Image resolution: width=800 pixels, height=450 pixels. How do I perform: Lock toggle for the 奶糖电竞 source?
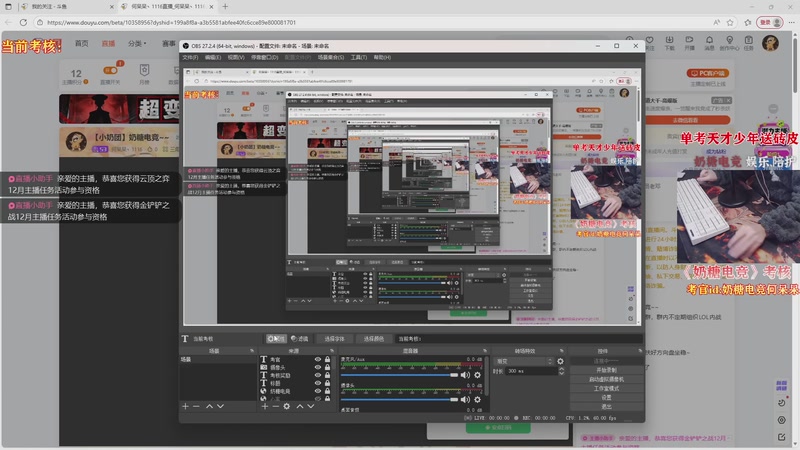coord(328,391)
